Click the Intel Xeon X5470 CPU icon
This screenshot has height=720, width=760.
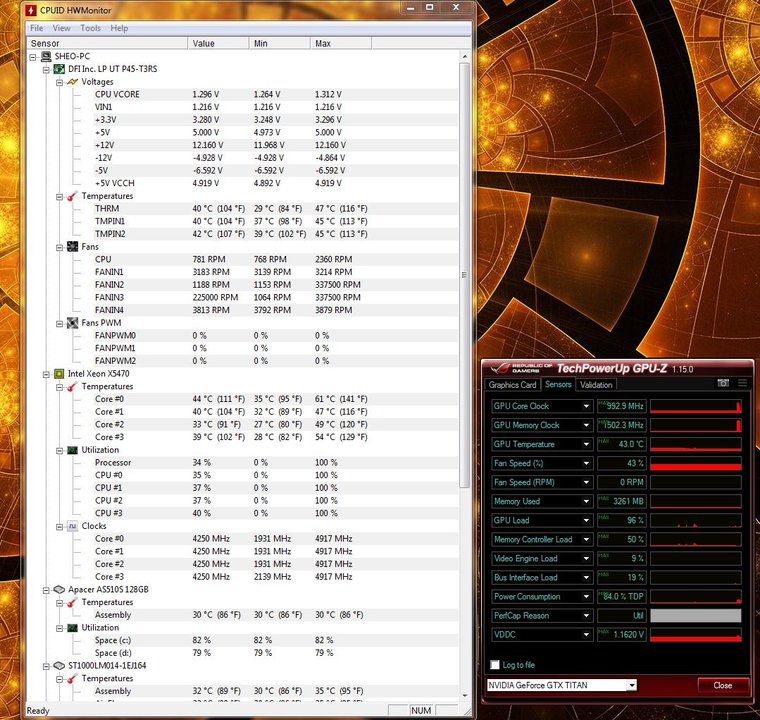(59, 374)
